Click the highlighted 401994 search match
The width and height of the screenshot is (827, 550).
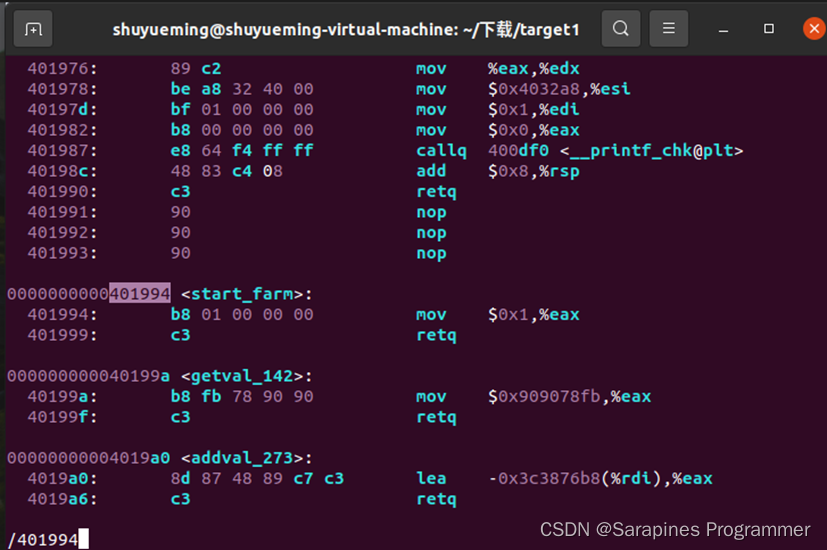(140, 293)
